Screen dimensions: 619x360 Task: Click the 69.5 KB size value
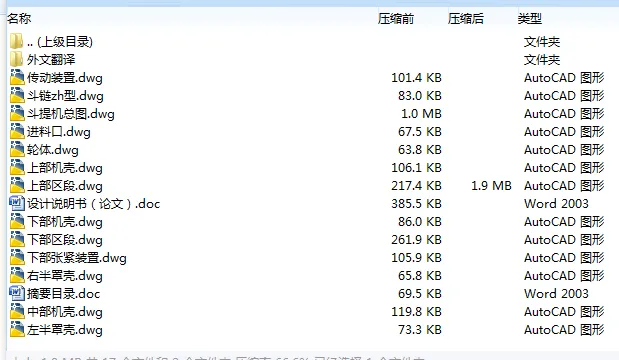(x=420, y=294)
